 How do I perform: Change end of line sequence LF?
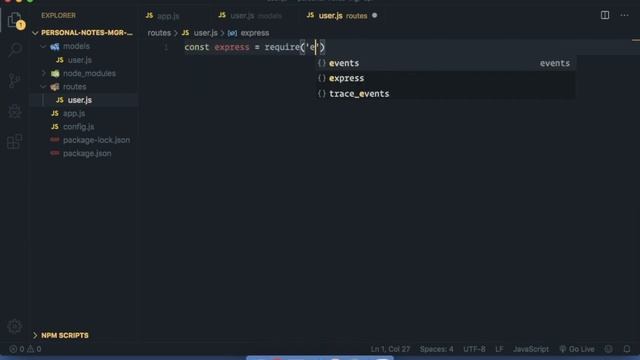click(x=499, y=349)
